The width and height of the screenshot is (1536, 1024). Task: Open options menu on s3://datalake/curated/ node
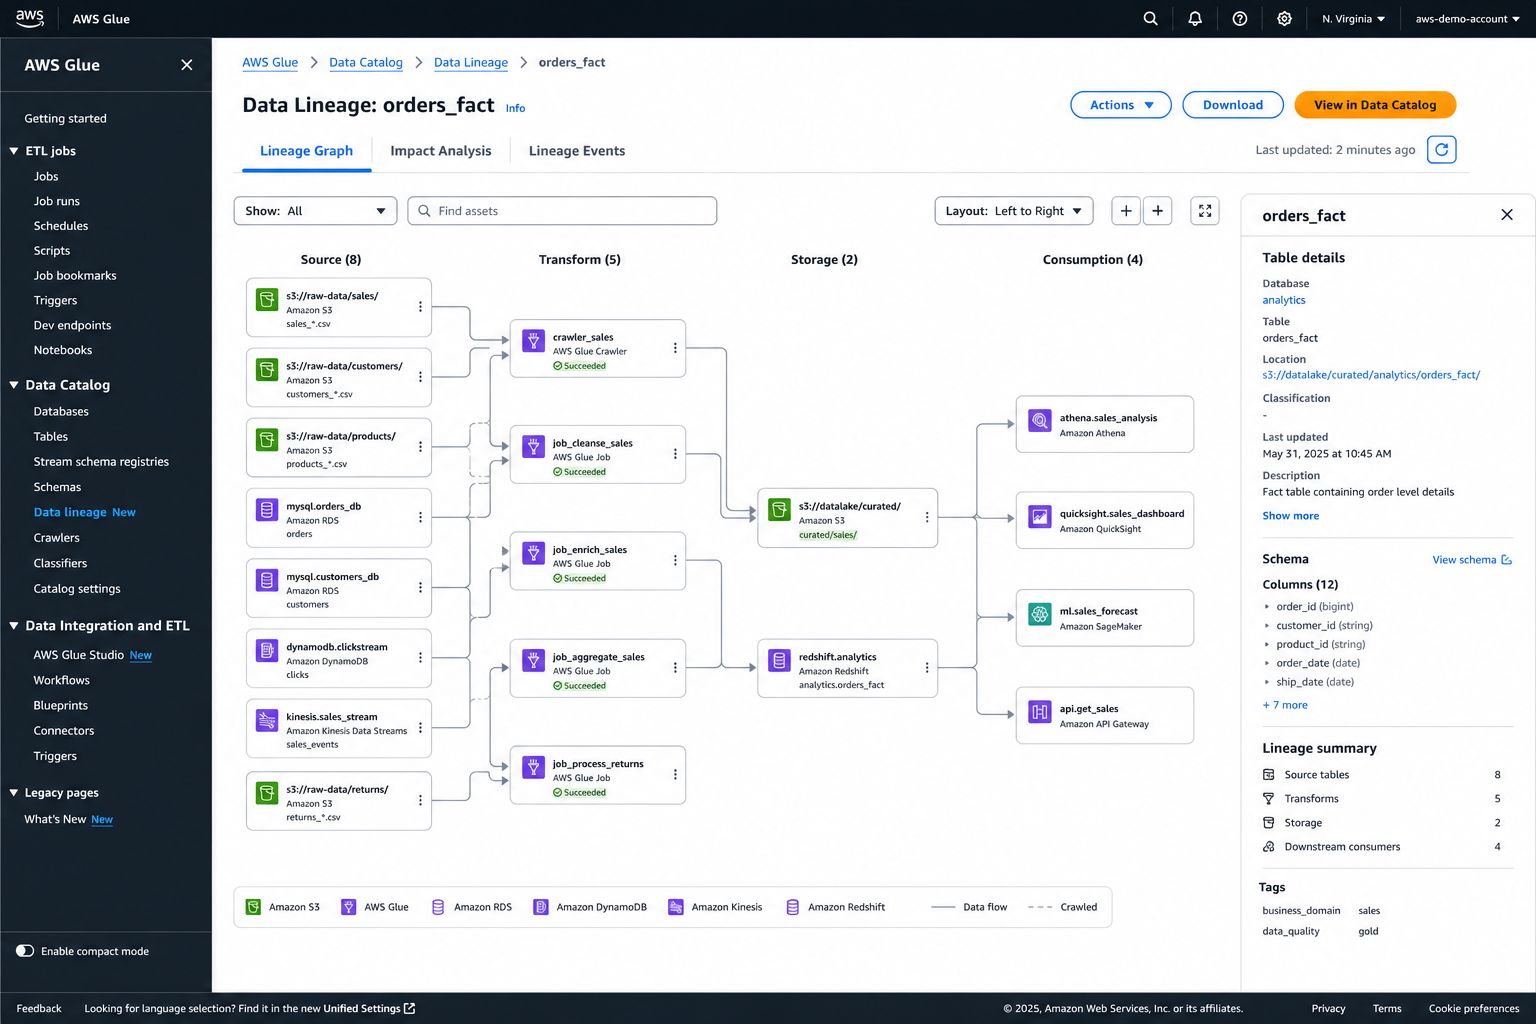[927, 517]
